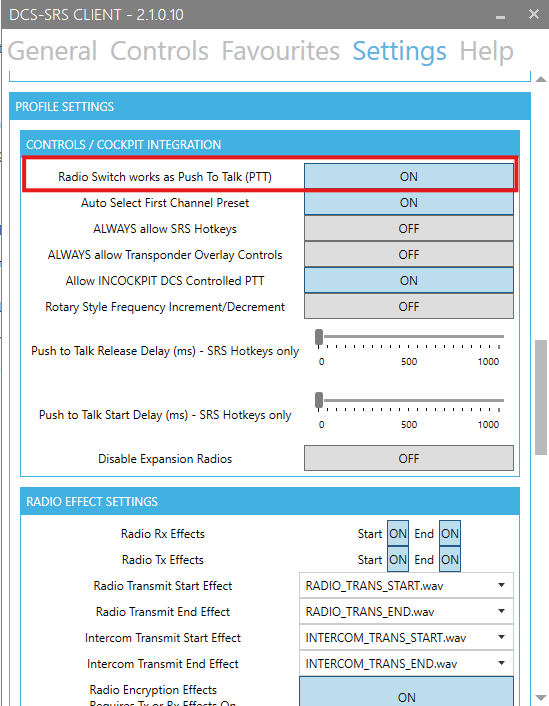Toggle Rotary Style Frequency Increment/Decrement
Viewport: 549px width, 706px height.
point(408,307)
